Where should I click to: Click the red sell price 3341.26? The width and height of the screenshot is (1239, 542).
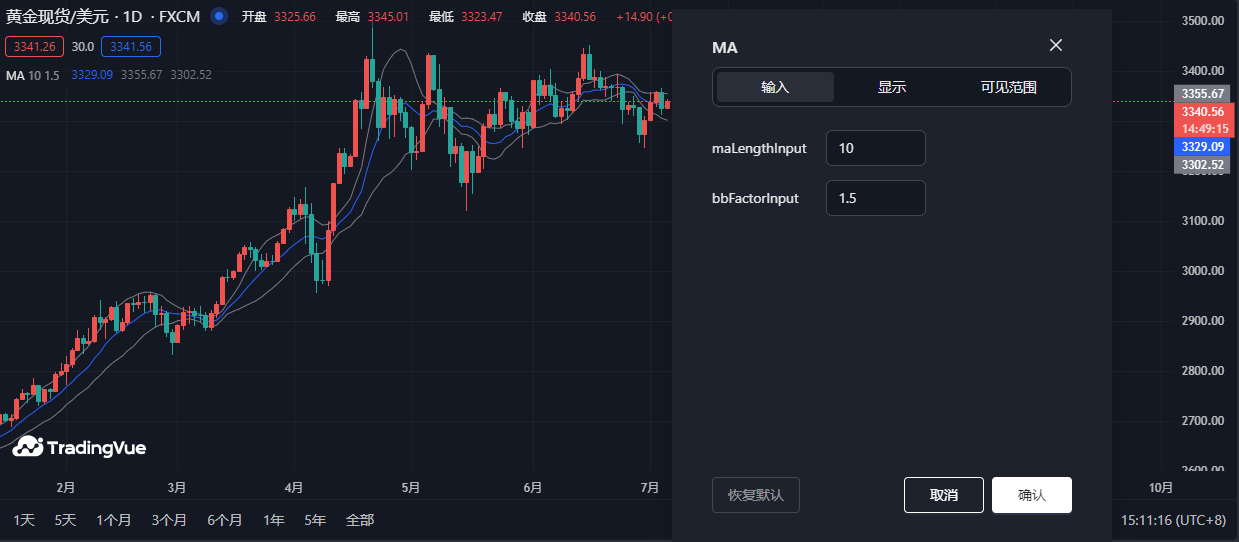35,47
